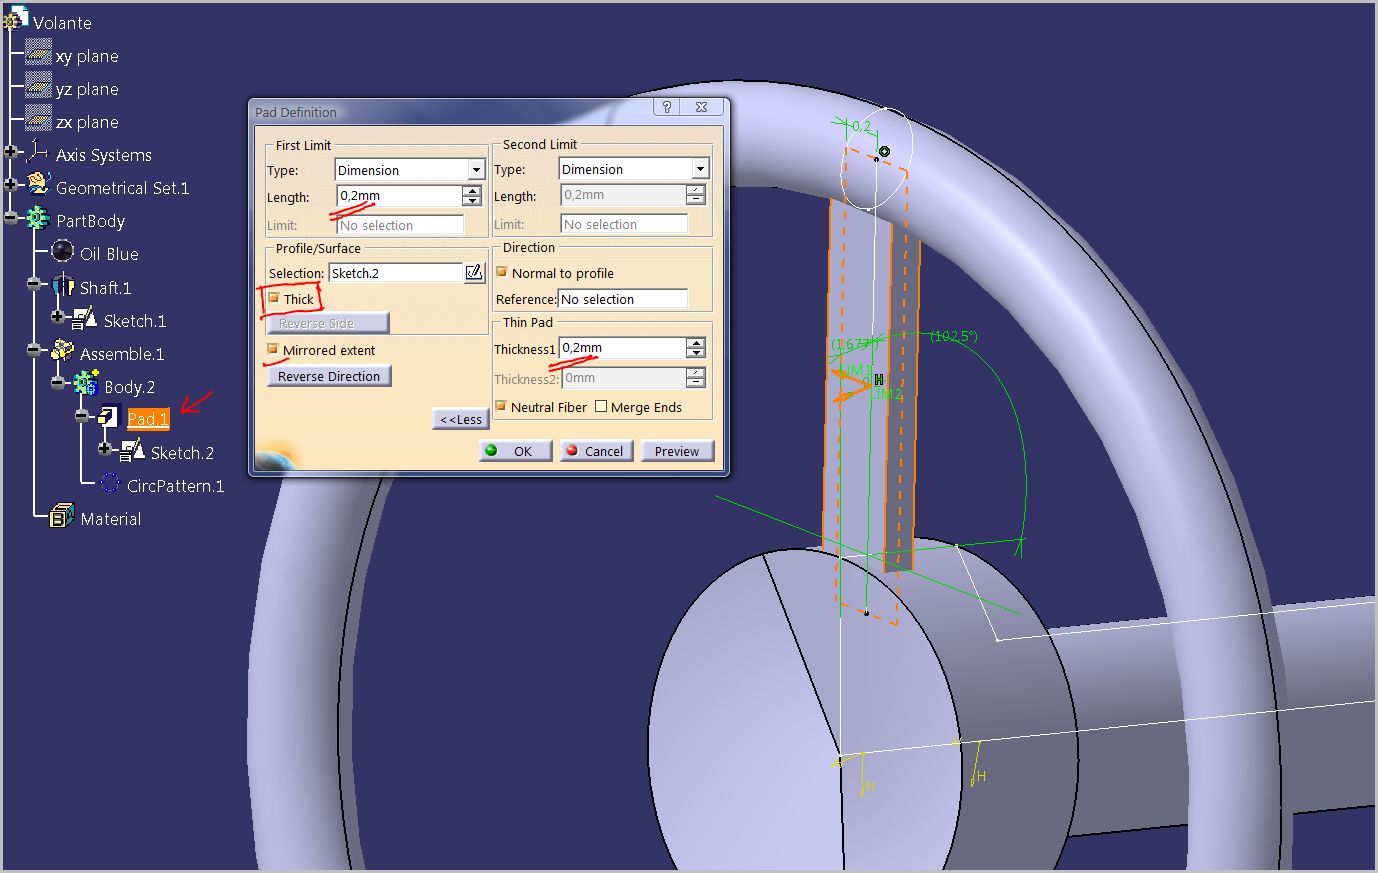The image size is (1378, 873).
Task: Select CircPattern.1 label in tree
Action: 176,486
